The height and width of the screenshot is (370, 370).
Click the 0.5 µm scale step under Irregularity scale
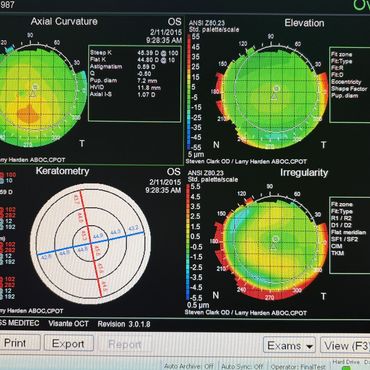198,305
